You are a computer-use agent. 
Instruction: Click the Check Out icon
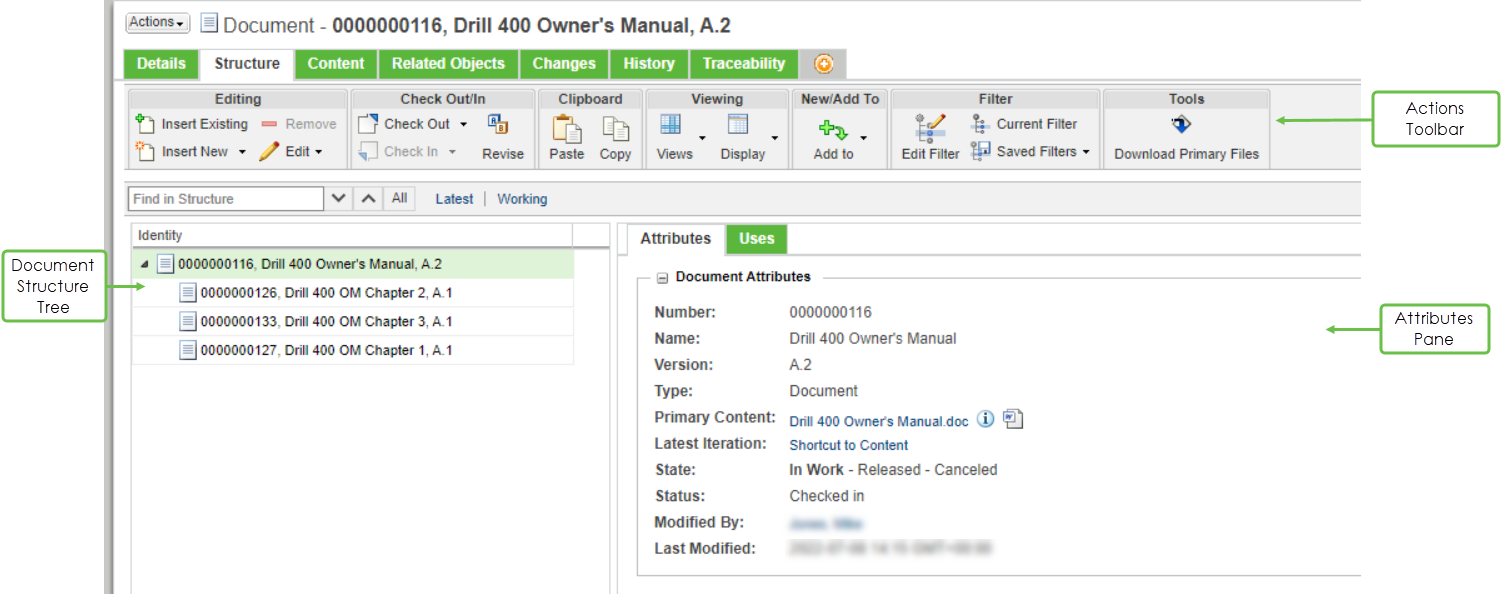click(368, 124)
